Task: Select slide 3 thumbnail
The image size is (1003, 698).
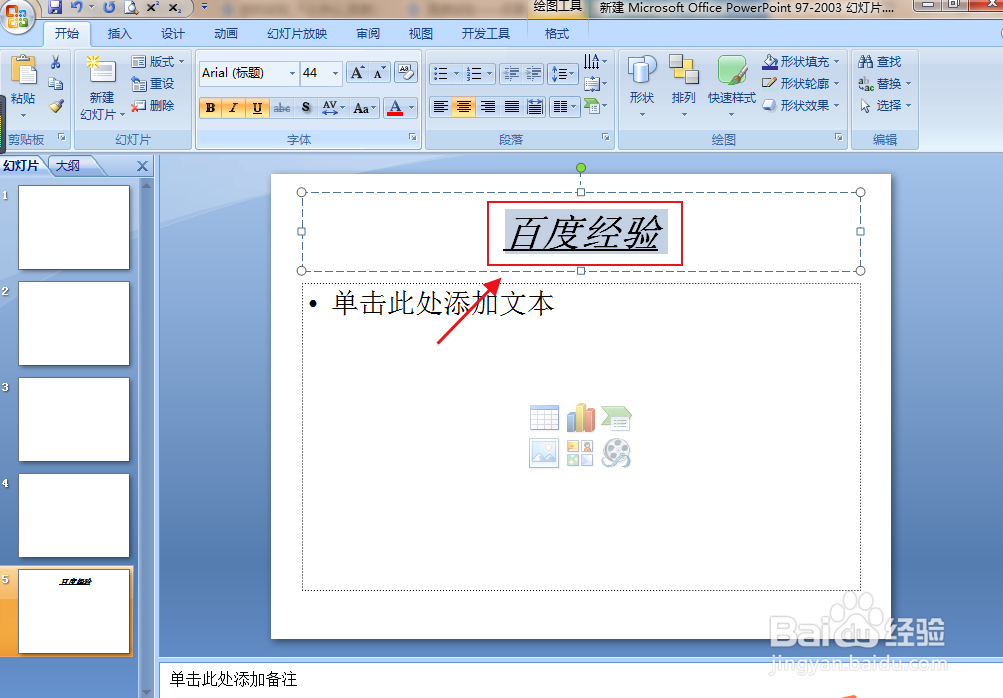Action: pyautogui.click(x=74, y=419)
